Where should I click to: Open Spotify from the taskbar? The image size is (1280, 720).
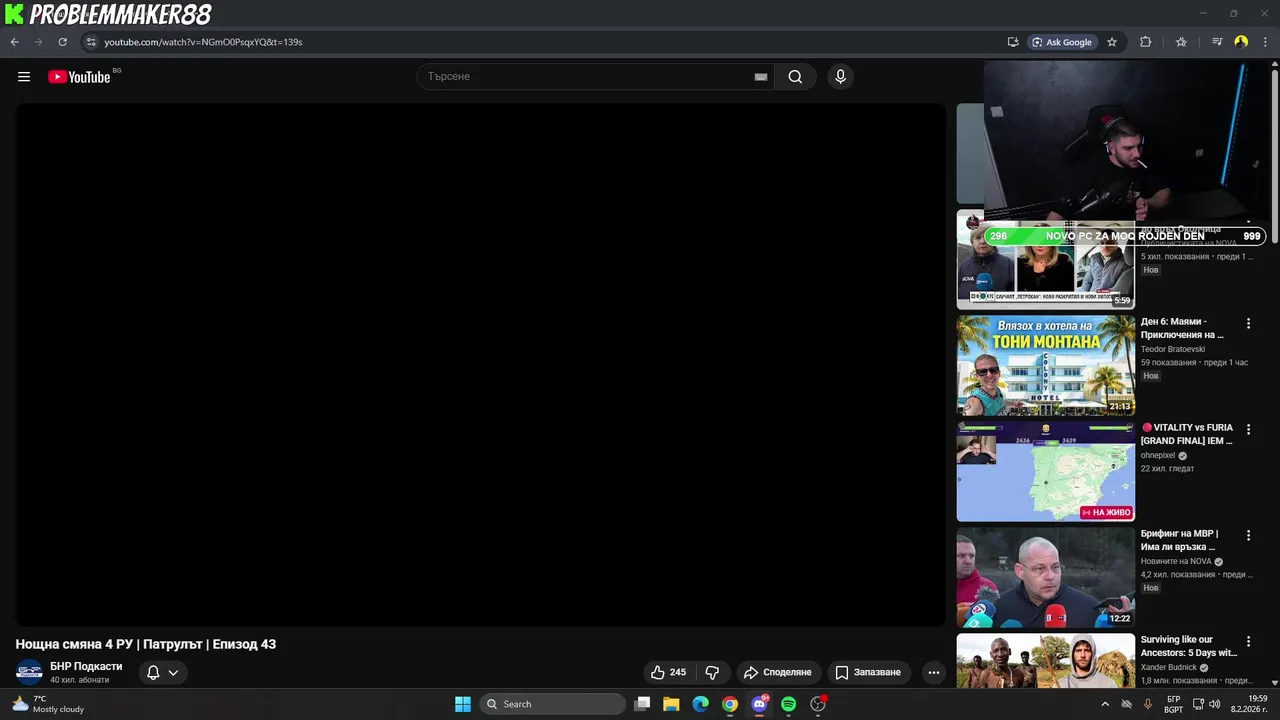click(x=788, y=704)
